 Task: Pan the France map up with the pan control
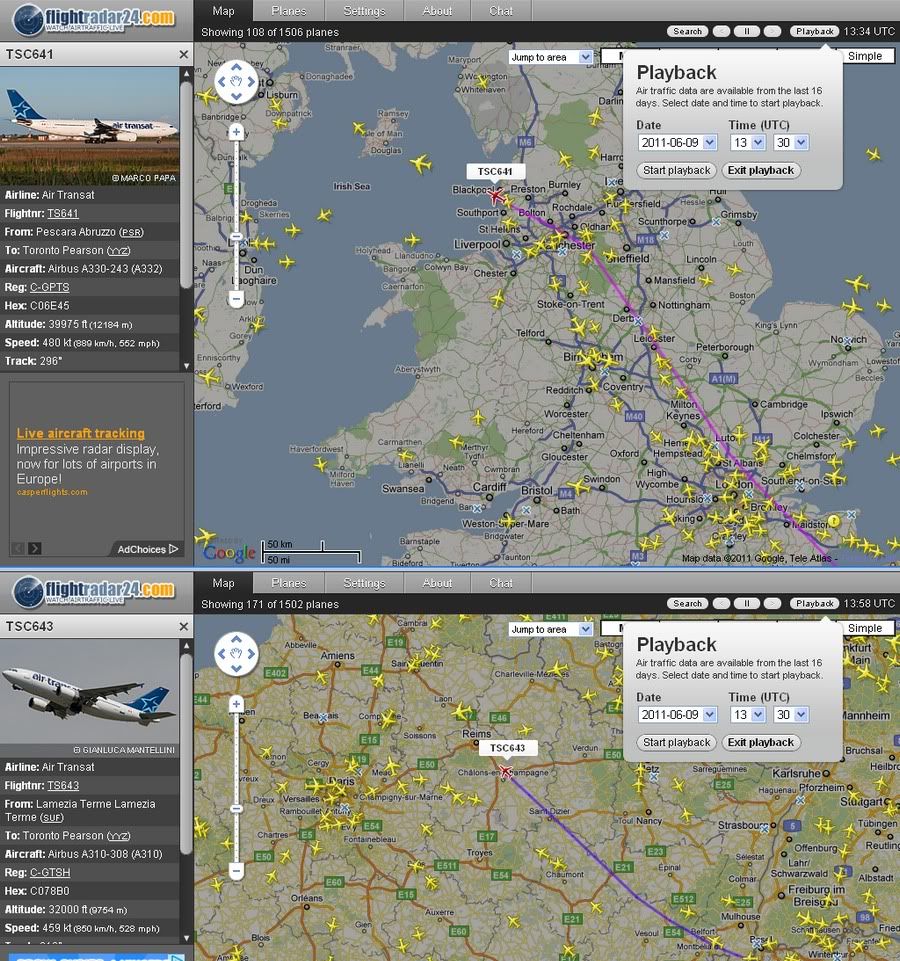[x=236, y=640]
